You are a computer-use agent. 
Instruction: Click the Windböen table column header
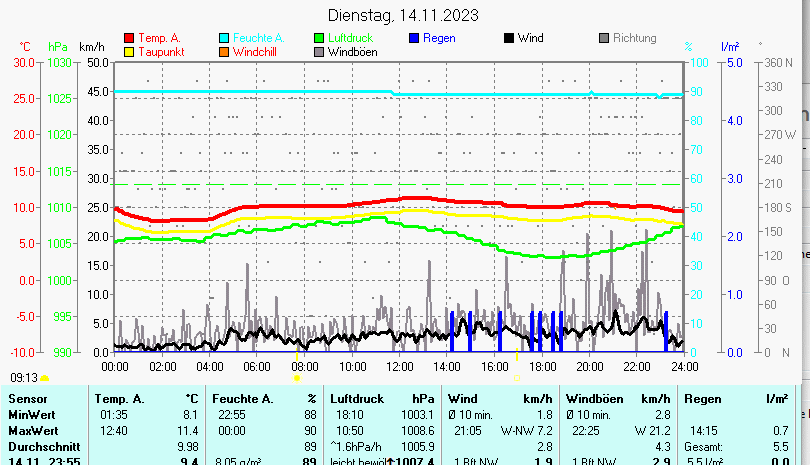pyautogui.click(x=595, y=399)
